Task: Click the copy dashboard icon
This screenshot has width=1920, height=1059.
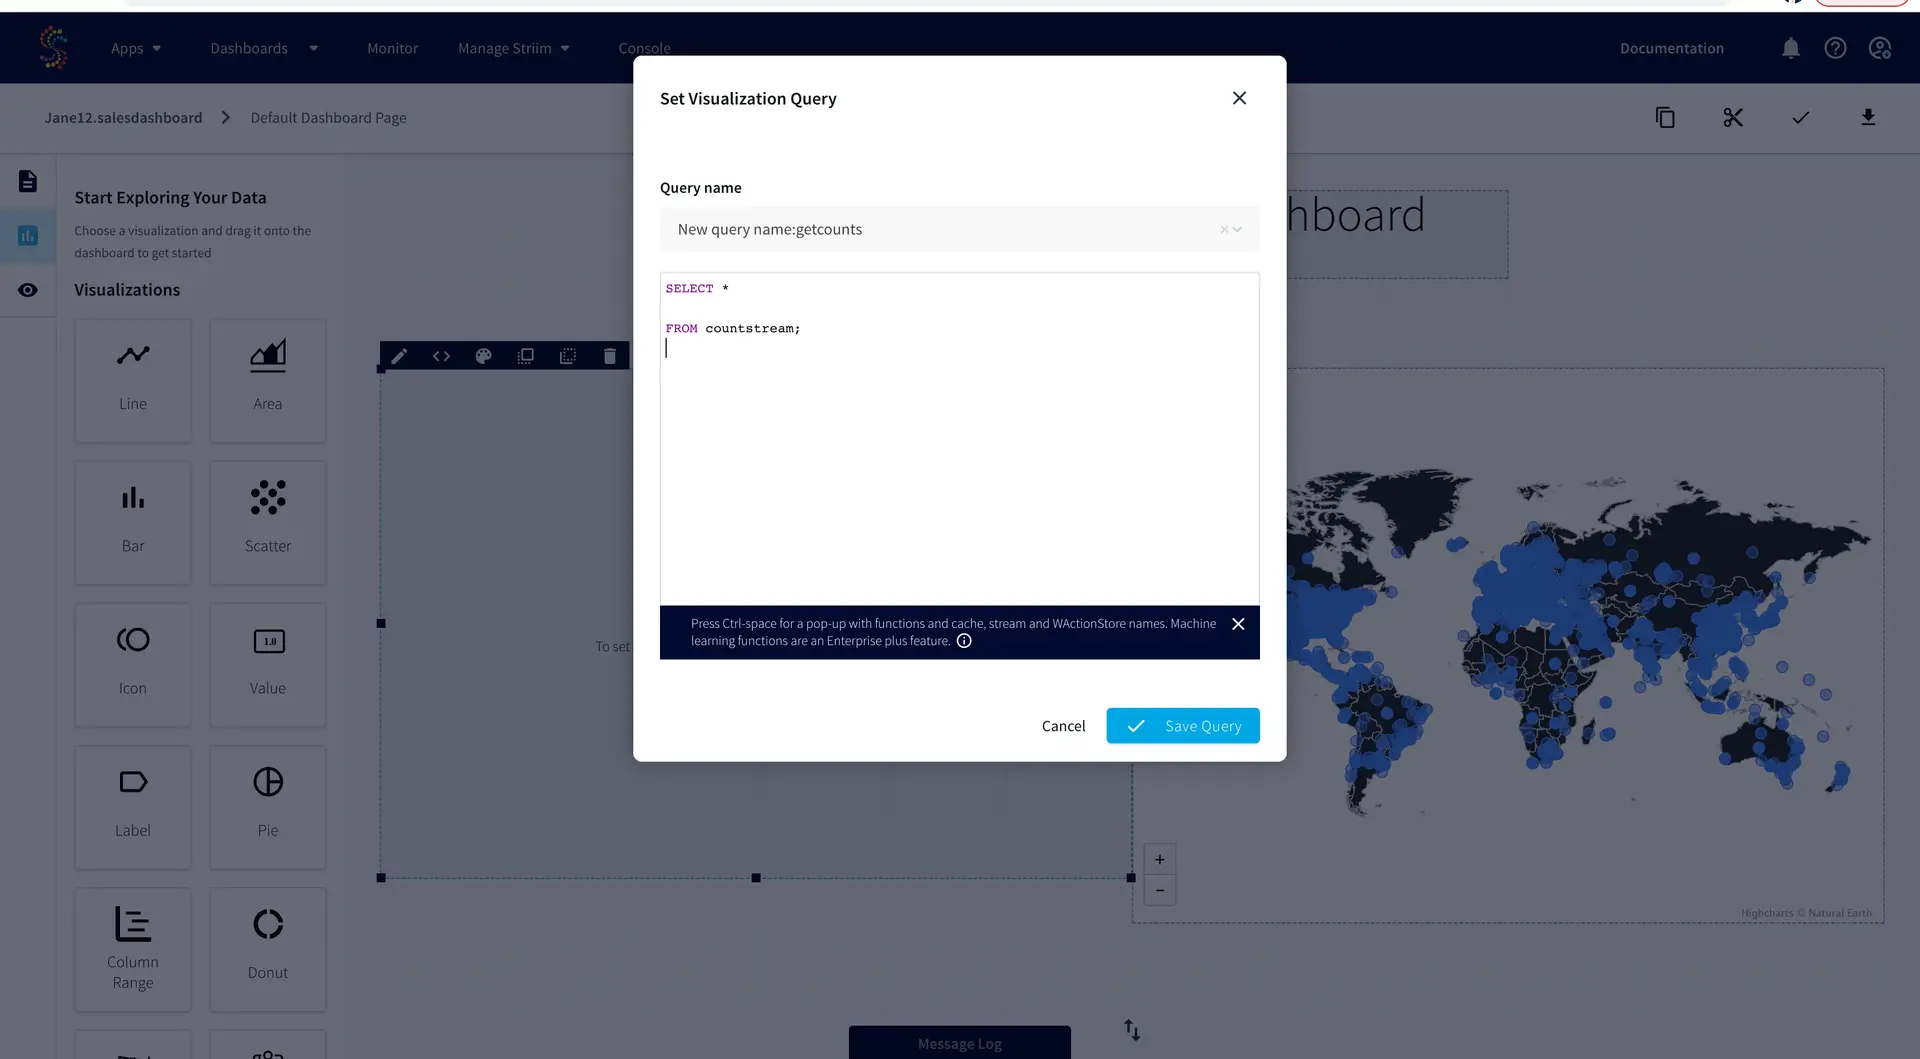Action: 1665,118
